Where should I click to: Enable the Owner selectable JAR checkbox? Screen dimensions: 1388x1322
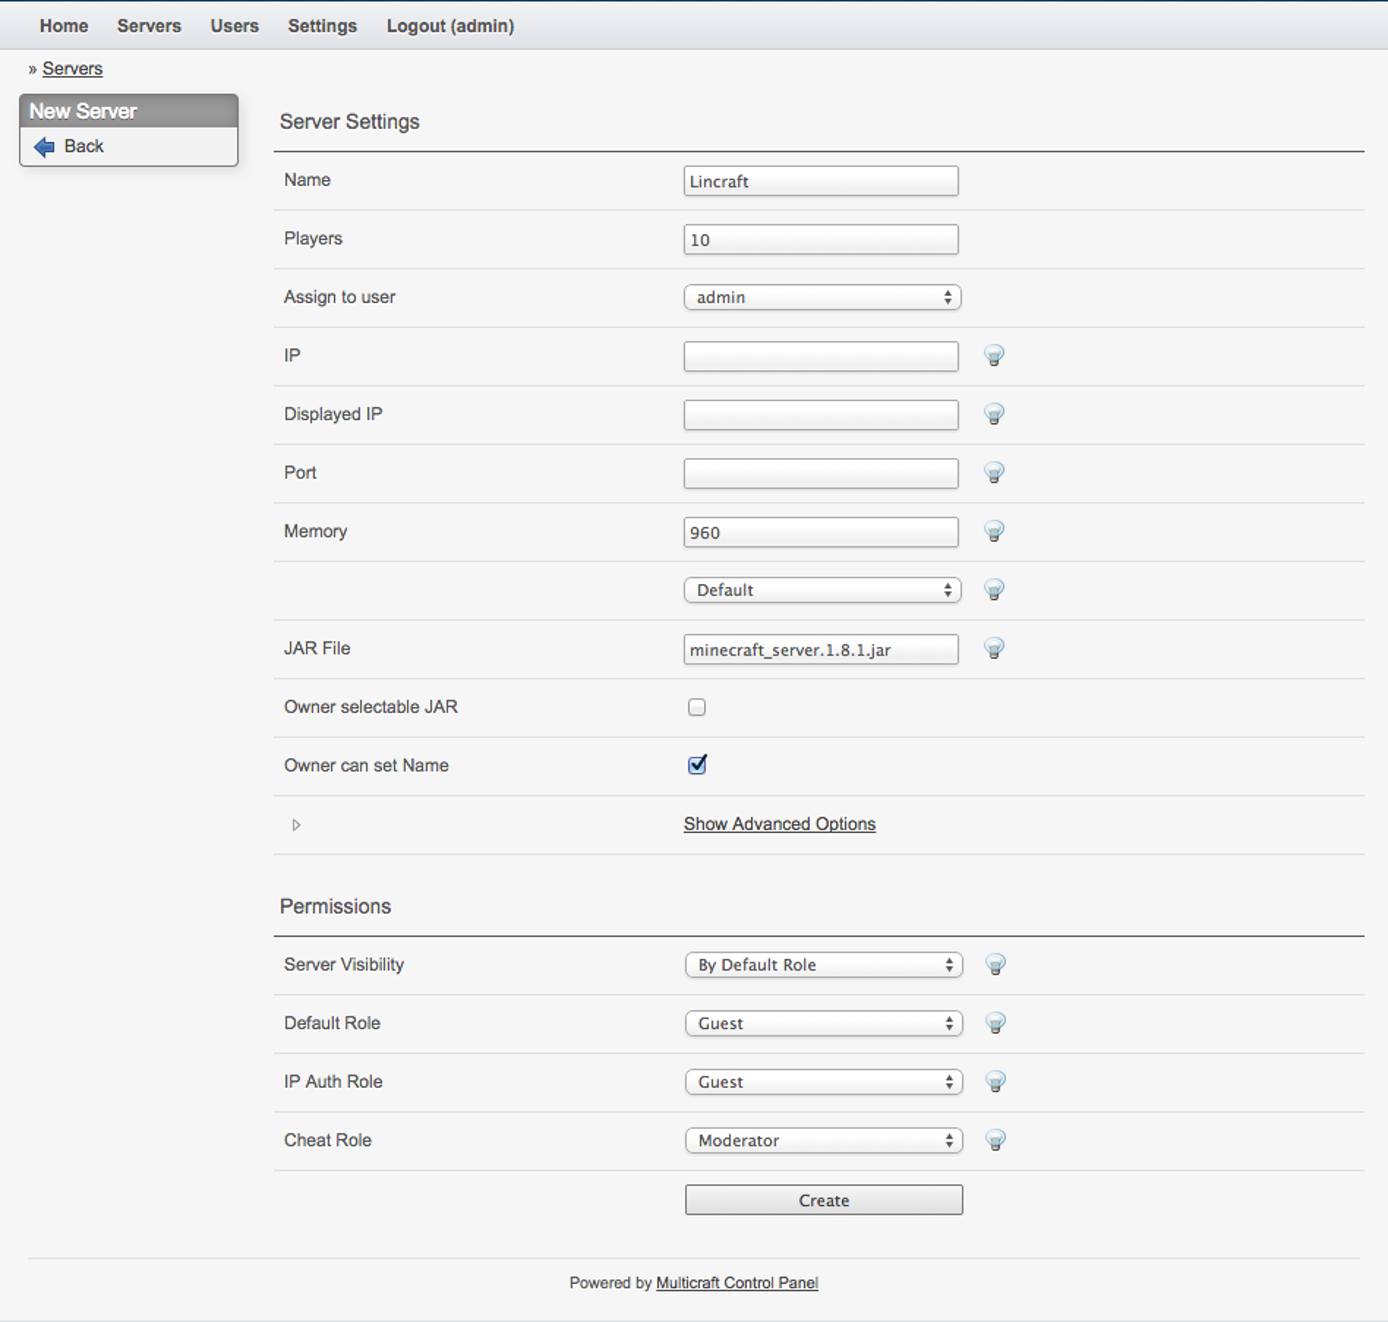[696, 706]
